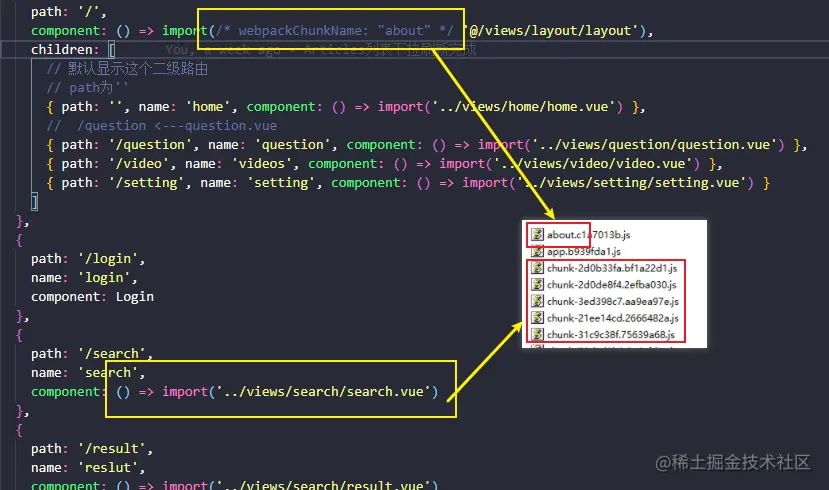Viewport: 829px width, 490px height.
Task: Select the file name app.b939fda1.js
Action: [x=584, y=252]
